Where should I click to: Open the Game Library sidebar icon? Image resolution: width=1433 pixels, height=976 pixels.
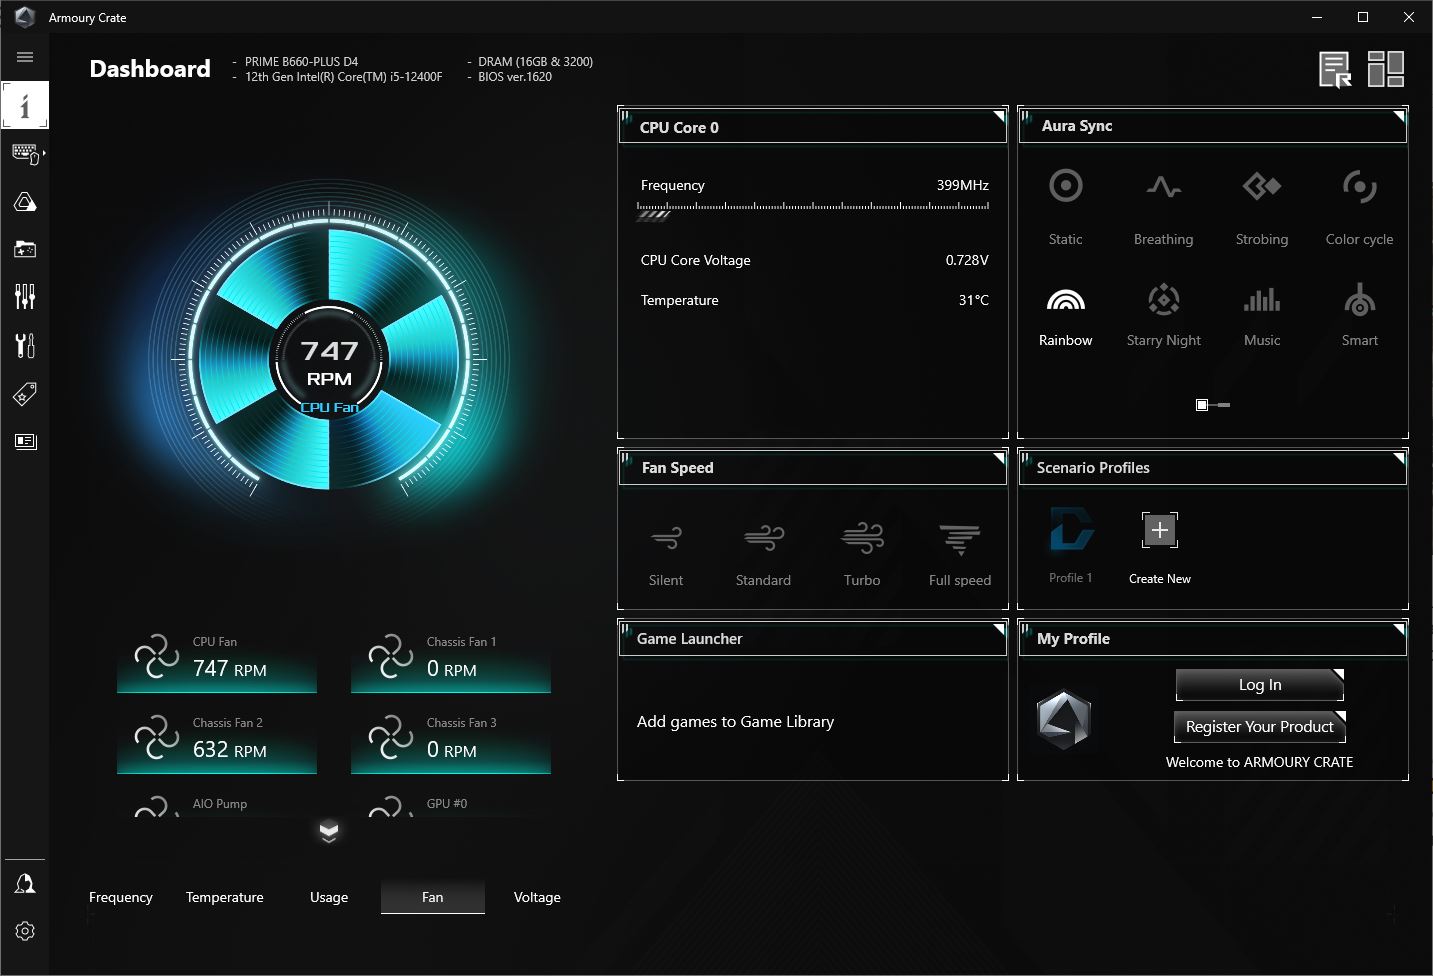click(x=25, y=249)
